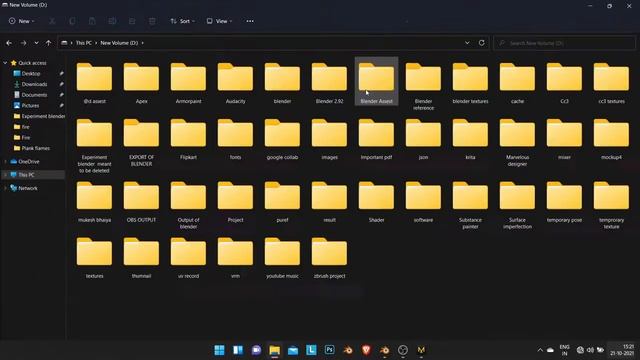Screen dimensions: 640x360
Task: Open Plank flames in sidebar
Action: tap(36, 148)
